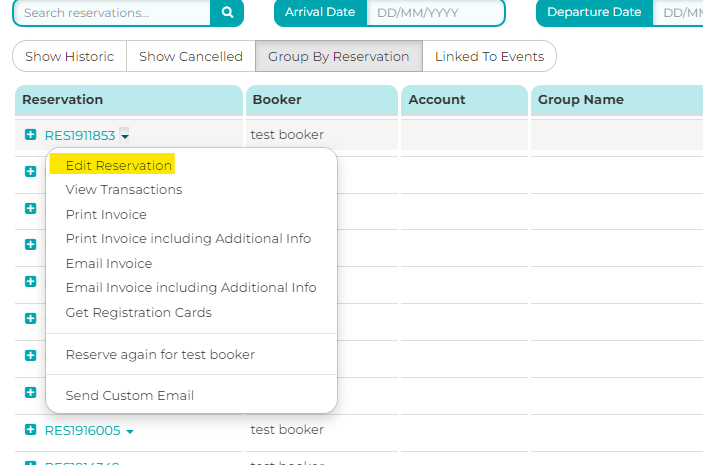Sort by the Booker column header
The image size is (703, 465).
tap(321, 100)
